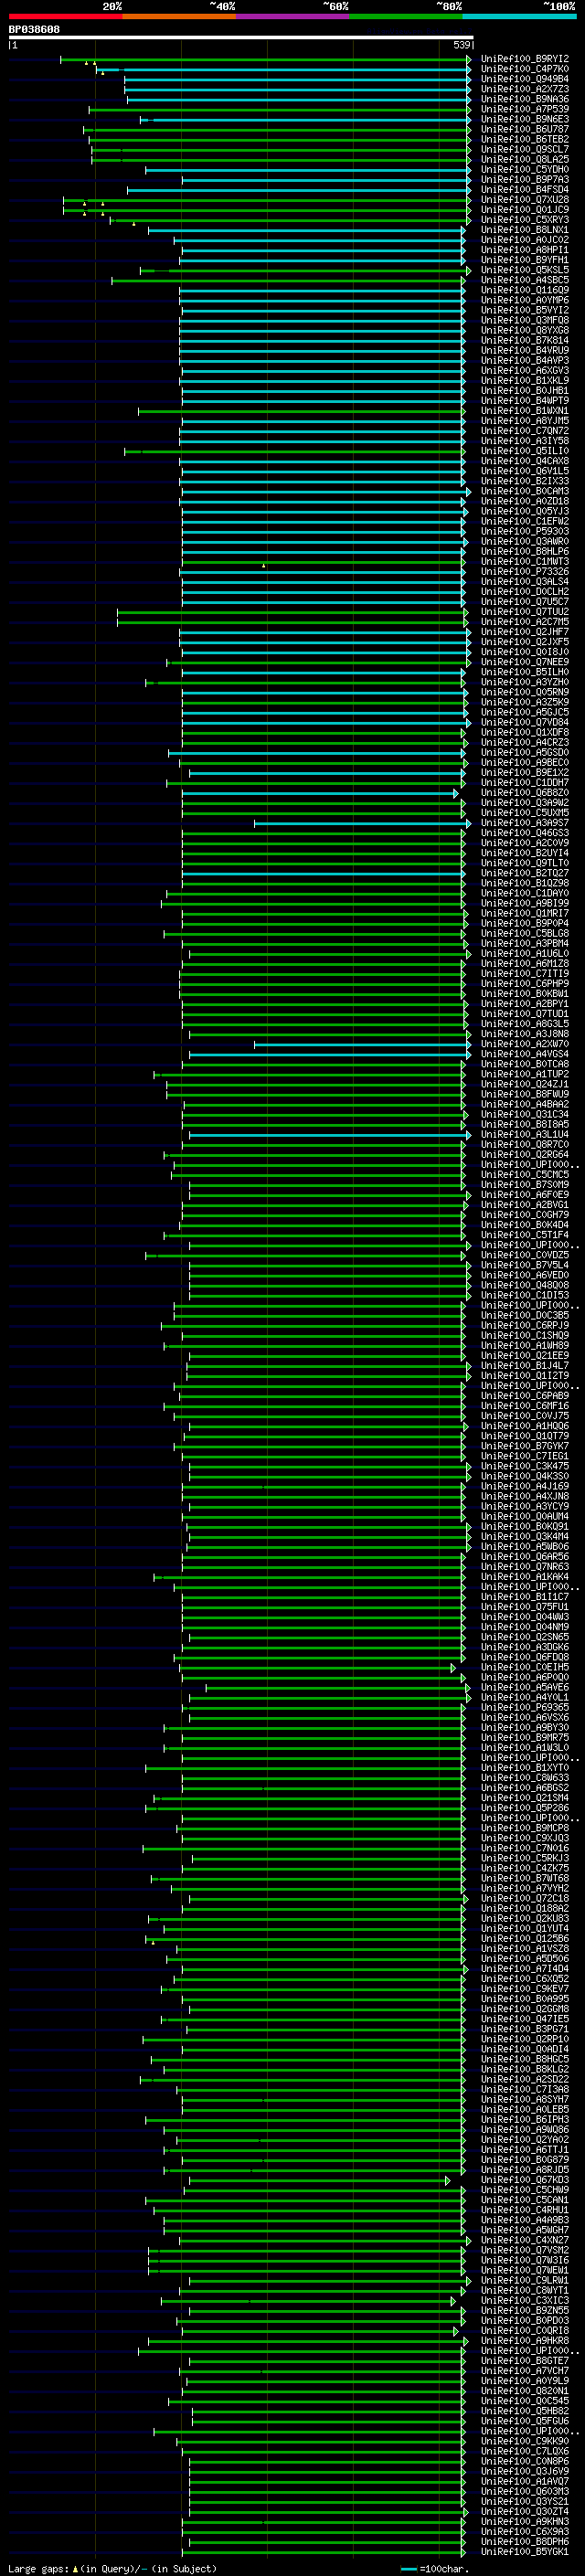Open hit UniRef100_A1HQQ6

[525, 1425]
